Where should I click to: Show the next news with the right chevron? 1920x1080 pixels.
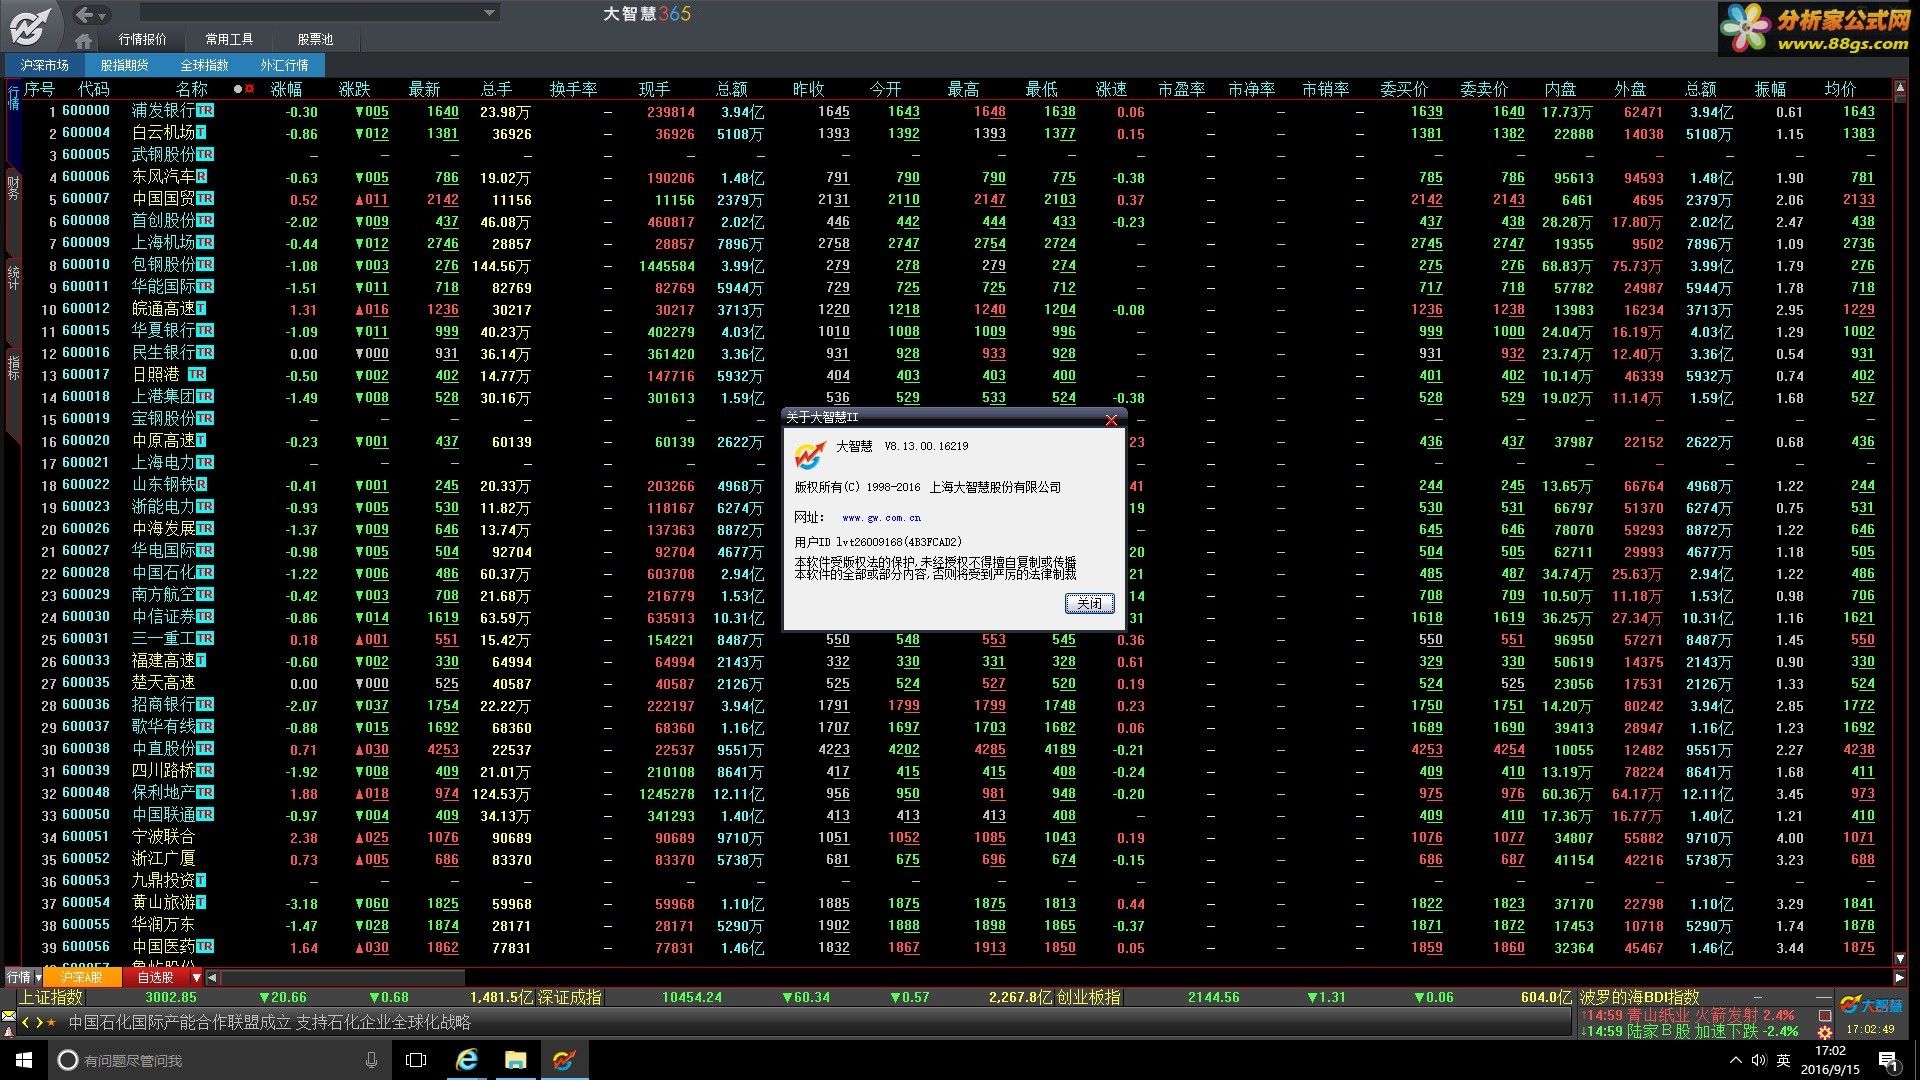pyautogui.click(x=39, y=1023)
